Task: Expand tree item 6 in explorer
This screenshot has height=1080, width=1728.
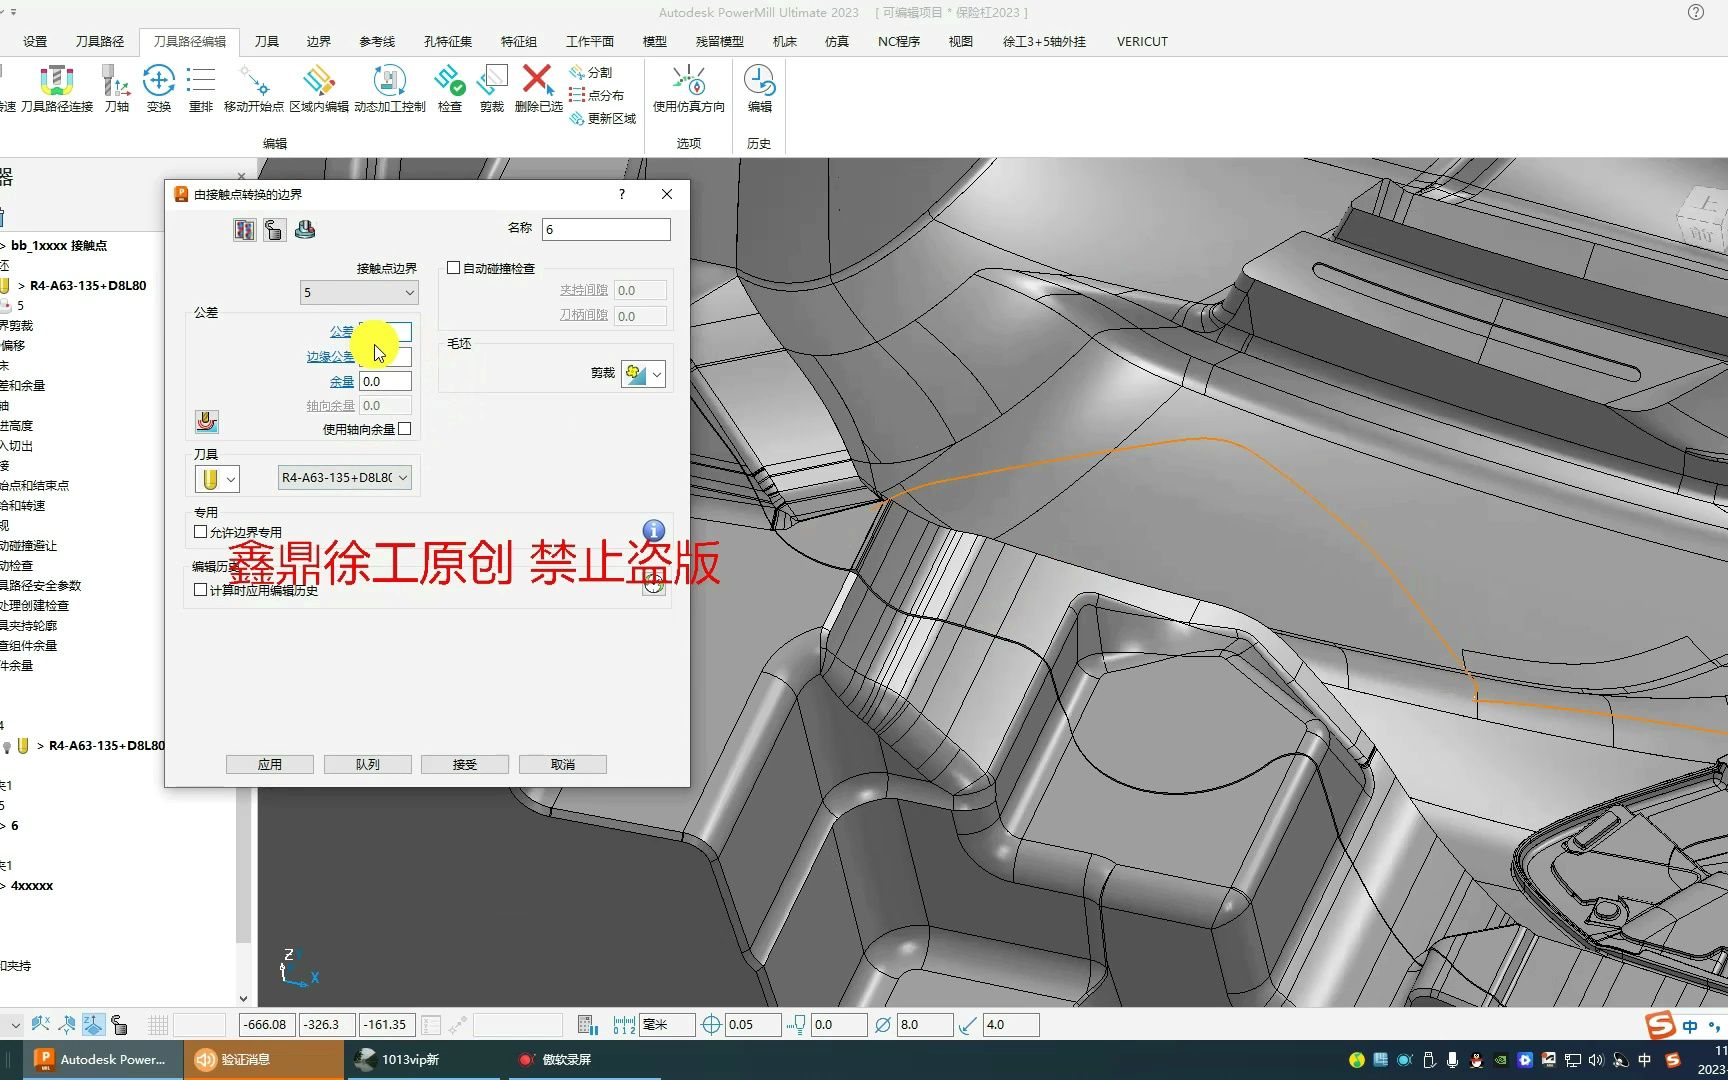Action: point(3,826)
